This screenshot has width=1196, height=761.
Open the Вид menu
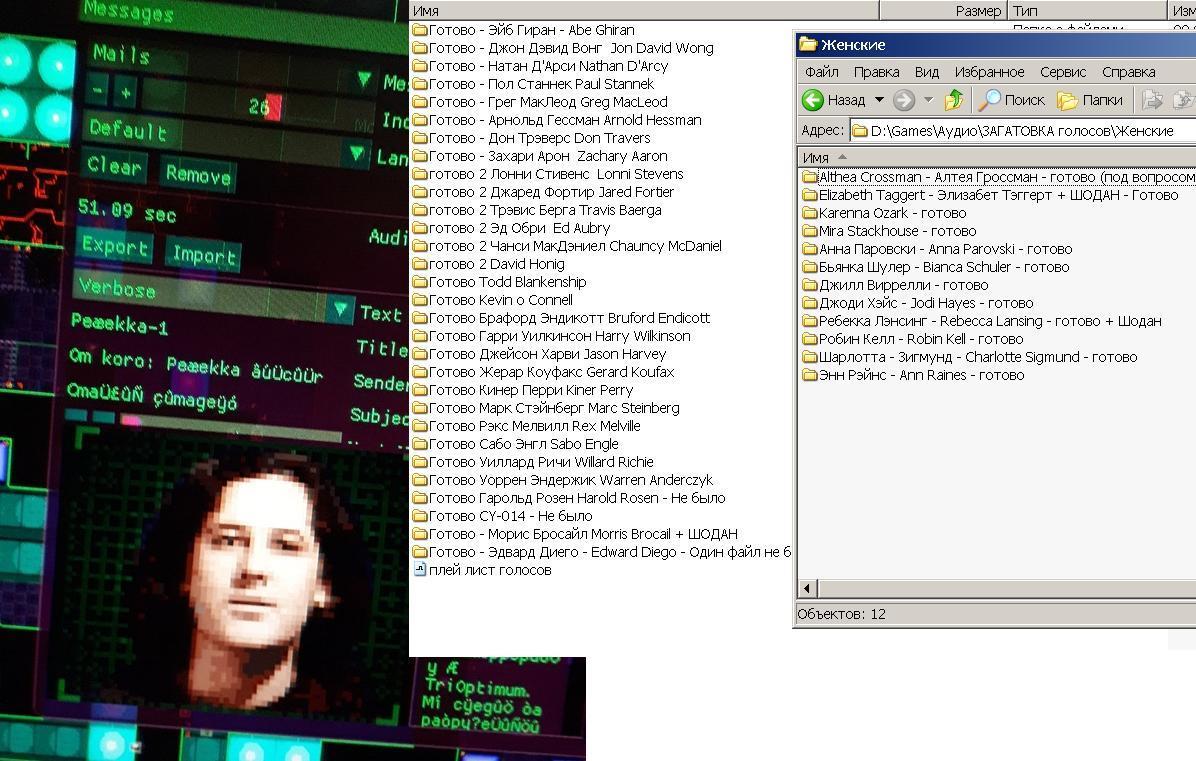(x=927, y=72)
